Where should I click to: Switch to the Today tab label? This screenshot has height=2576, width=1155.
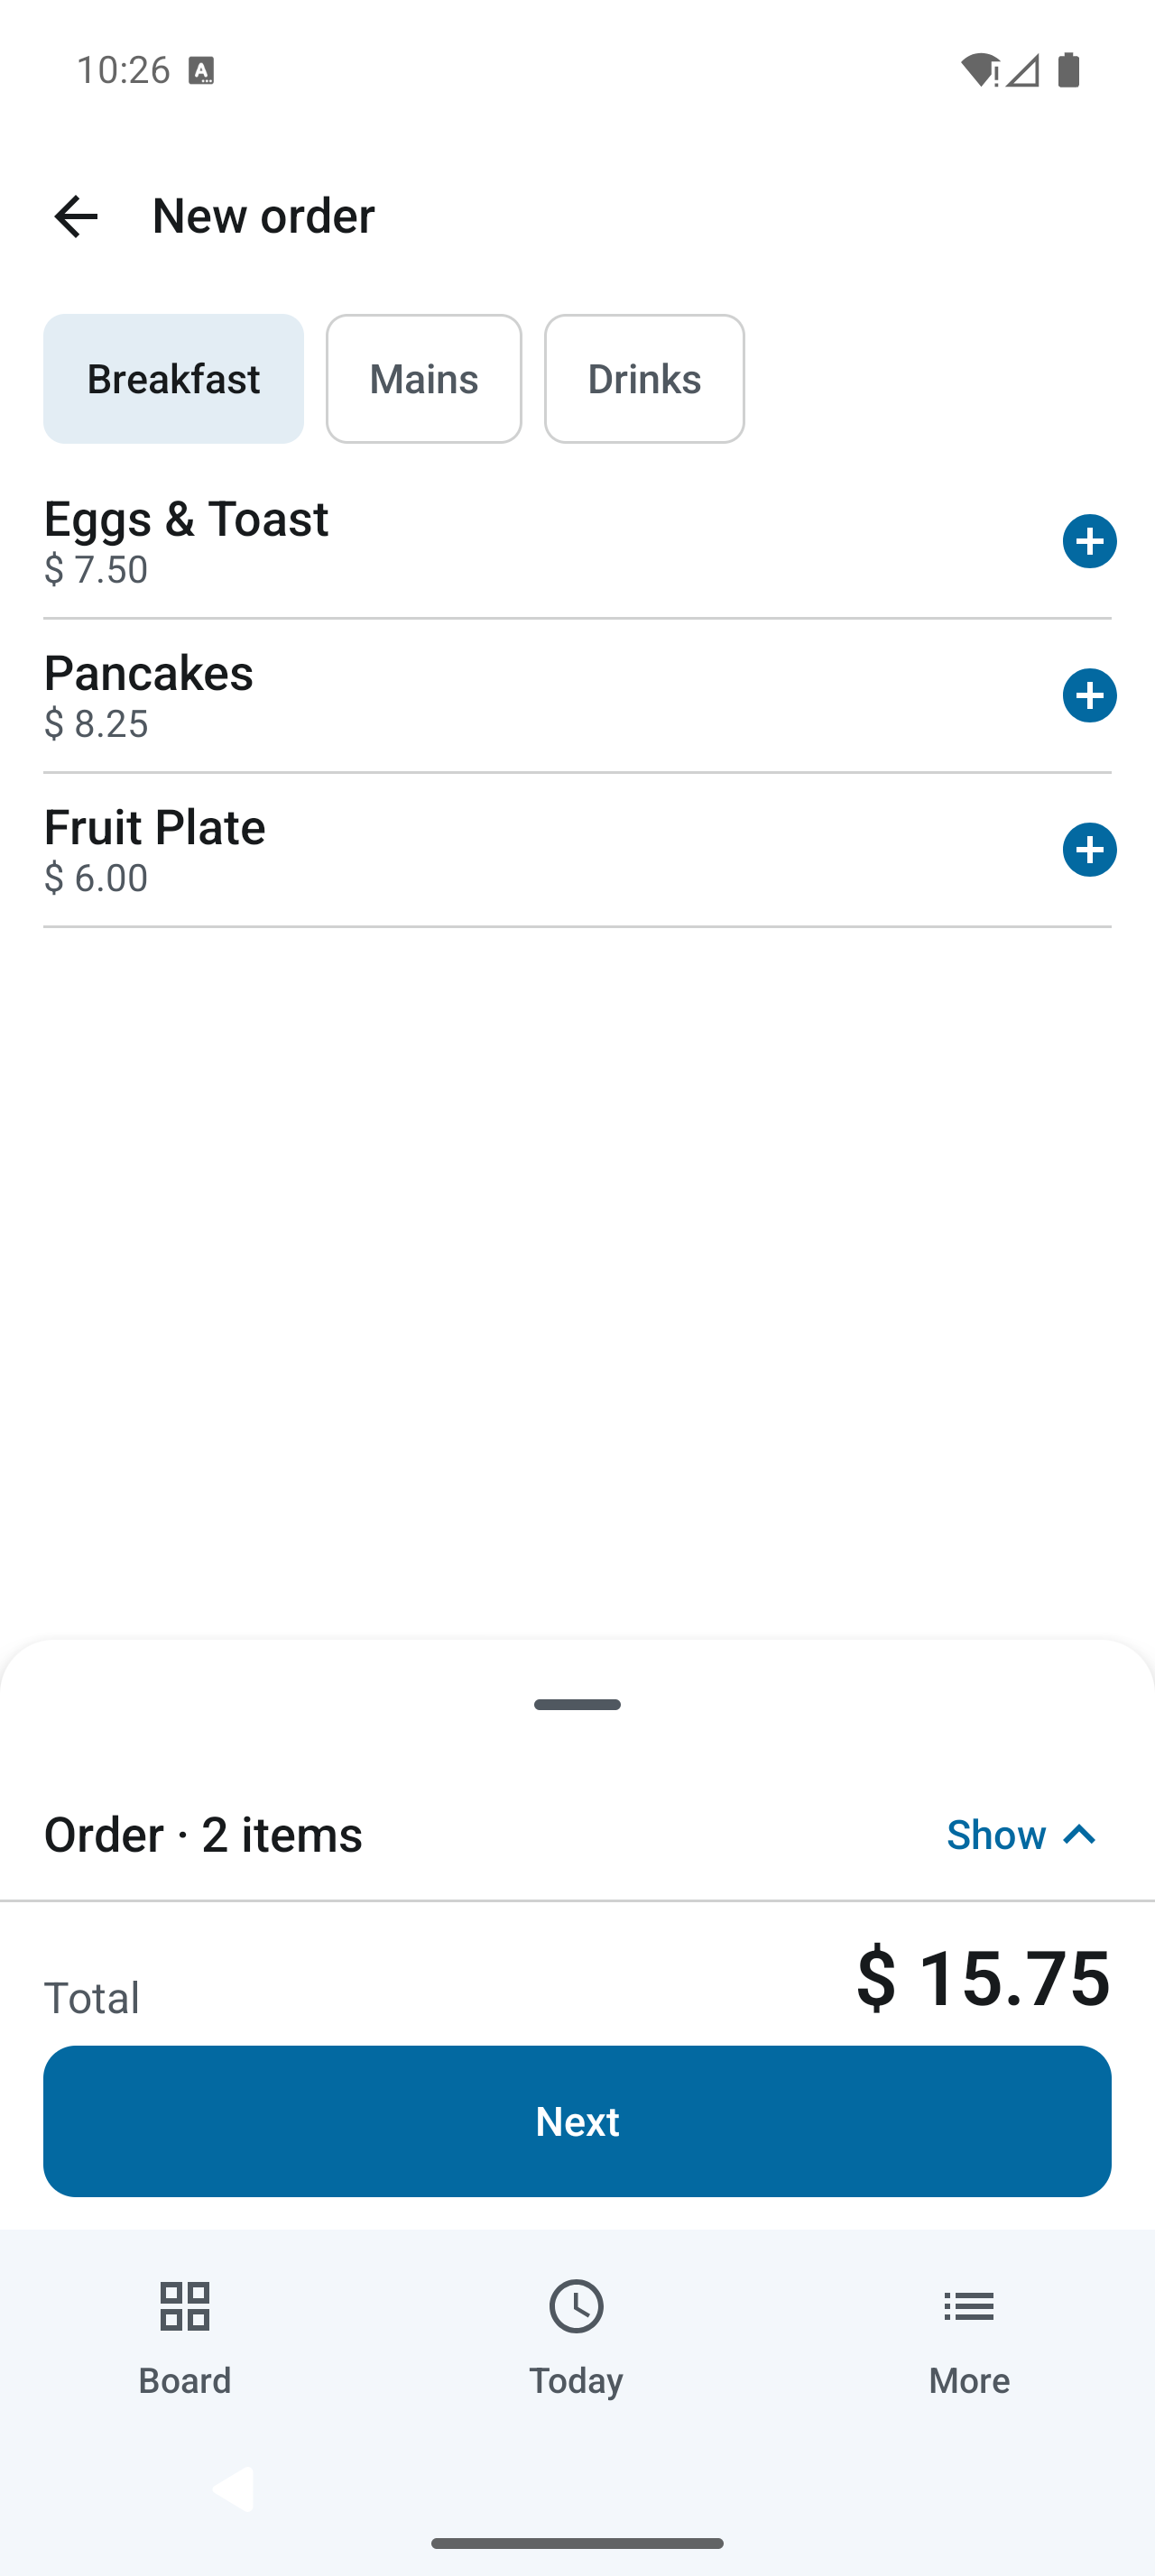click(576, 2380)
